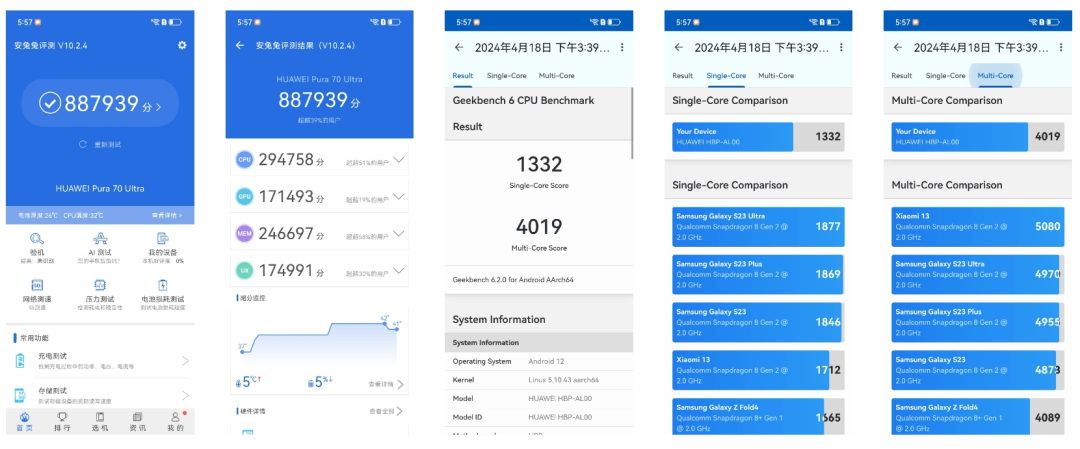Tap the 重新测试 retest refresh icon
Viewport: 1080px width, 449px height.
click(83, 145)
